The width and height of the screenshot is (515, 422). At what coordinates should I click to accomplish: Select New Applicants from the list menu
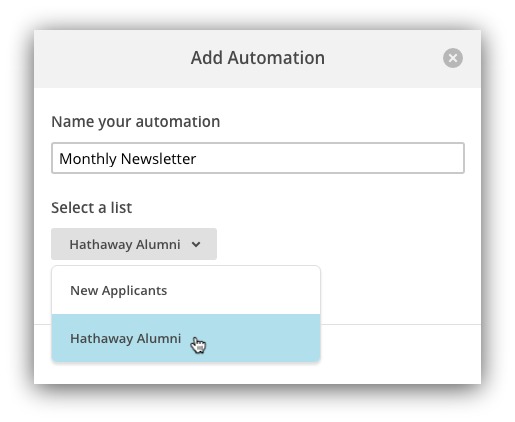(x=186, y=290)
